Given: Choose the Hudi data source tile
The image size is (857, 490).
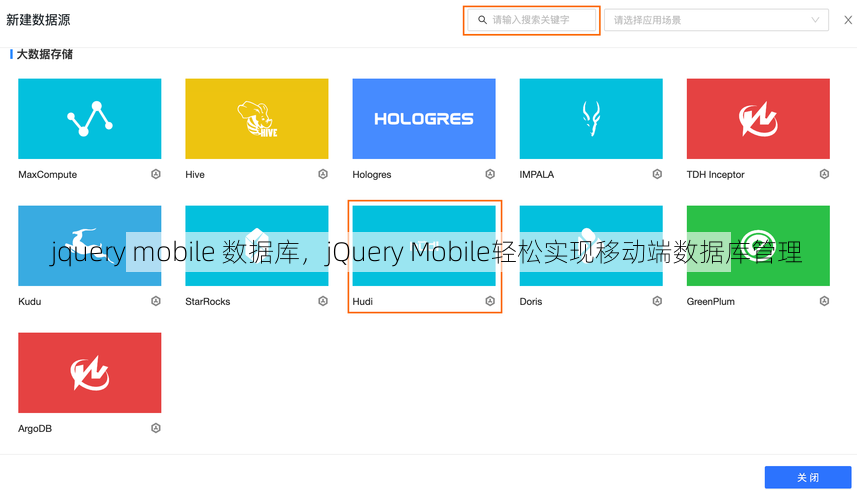Looking at the screenshot, I should tap(424, 246).
